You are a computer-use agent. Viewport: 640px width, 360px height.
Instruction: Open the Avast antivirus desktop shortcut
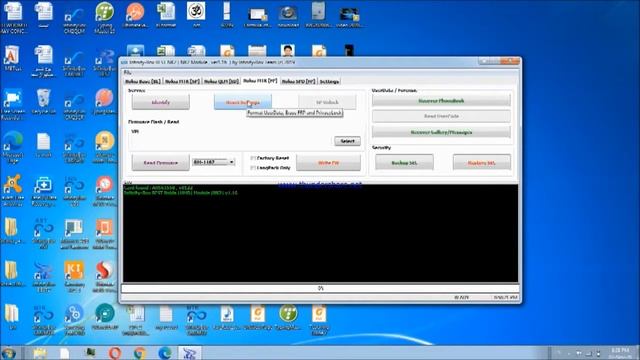coord(13,189)
